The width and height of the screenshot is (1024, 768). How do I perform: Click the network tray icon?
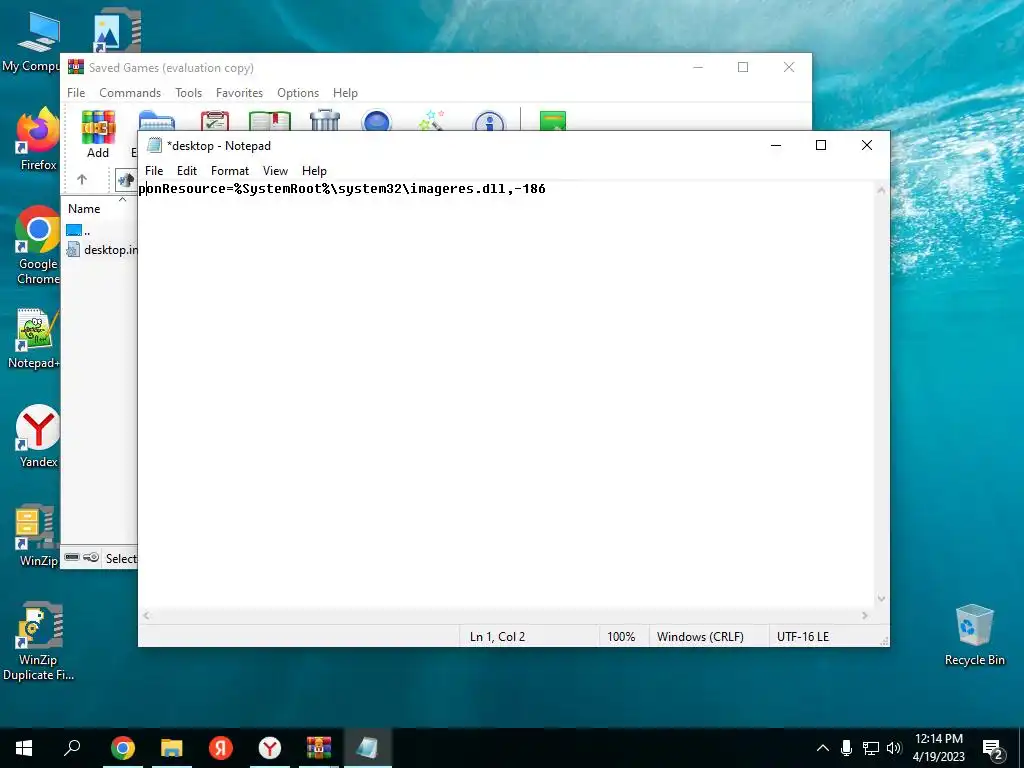tap(871, 748)
